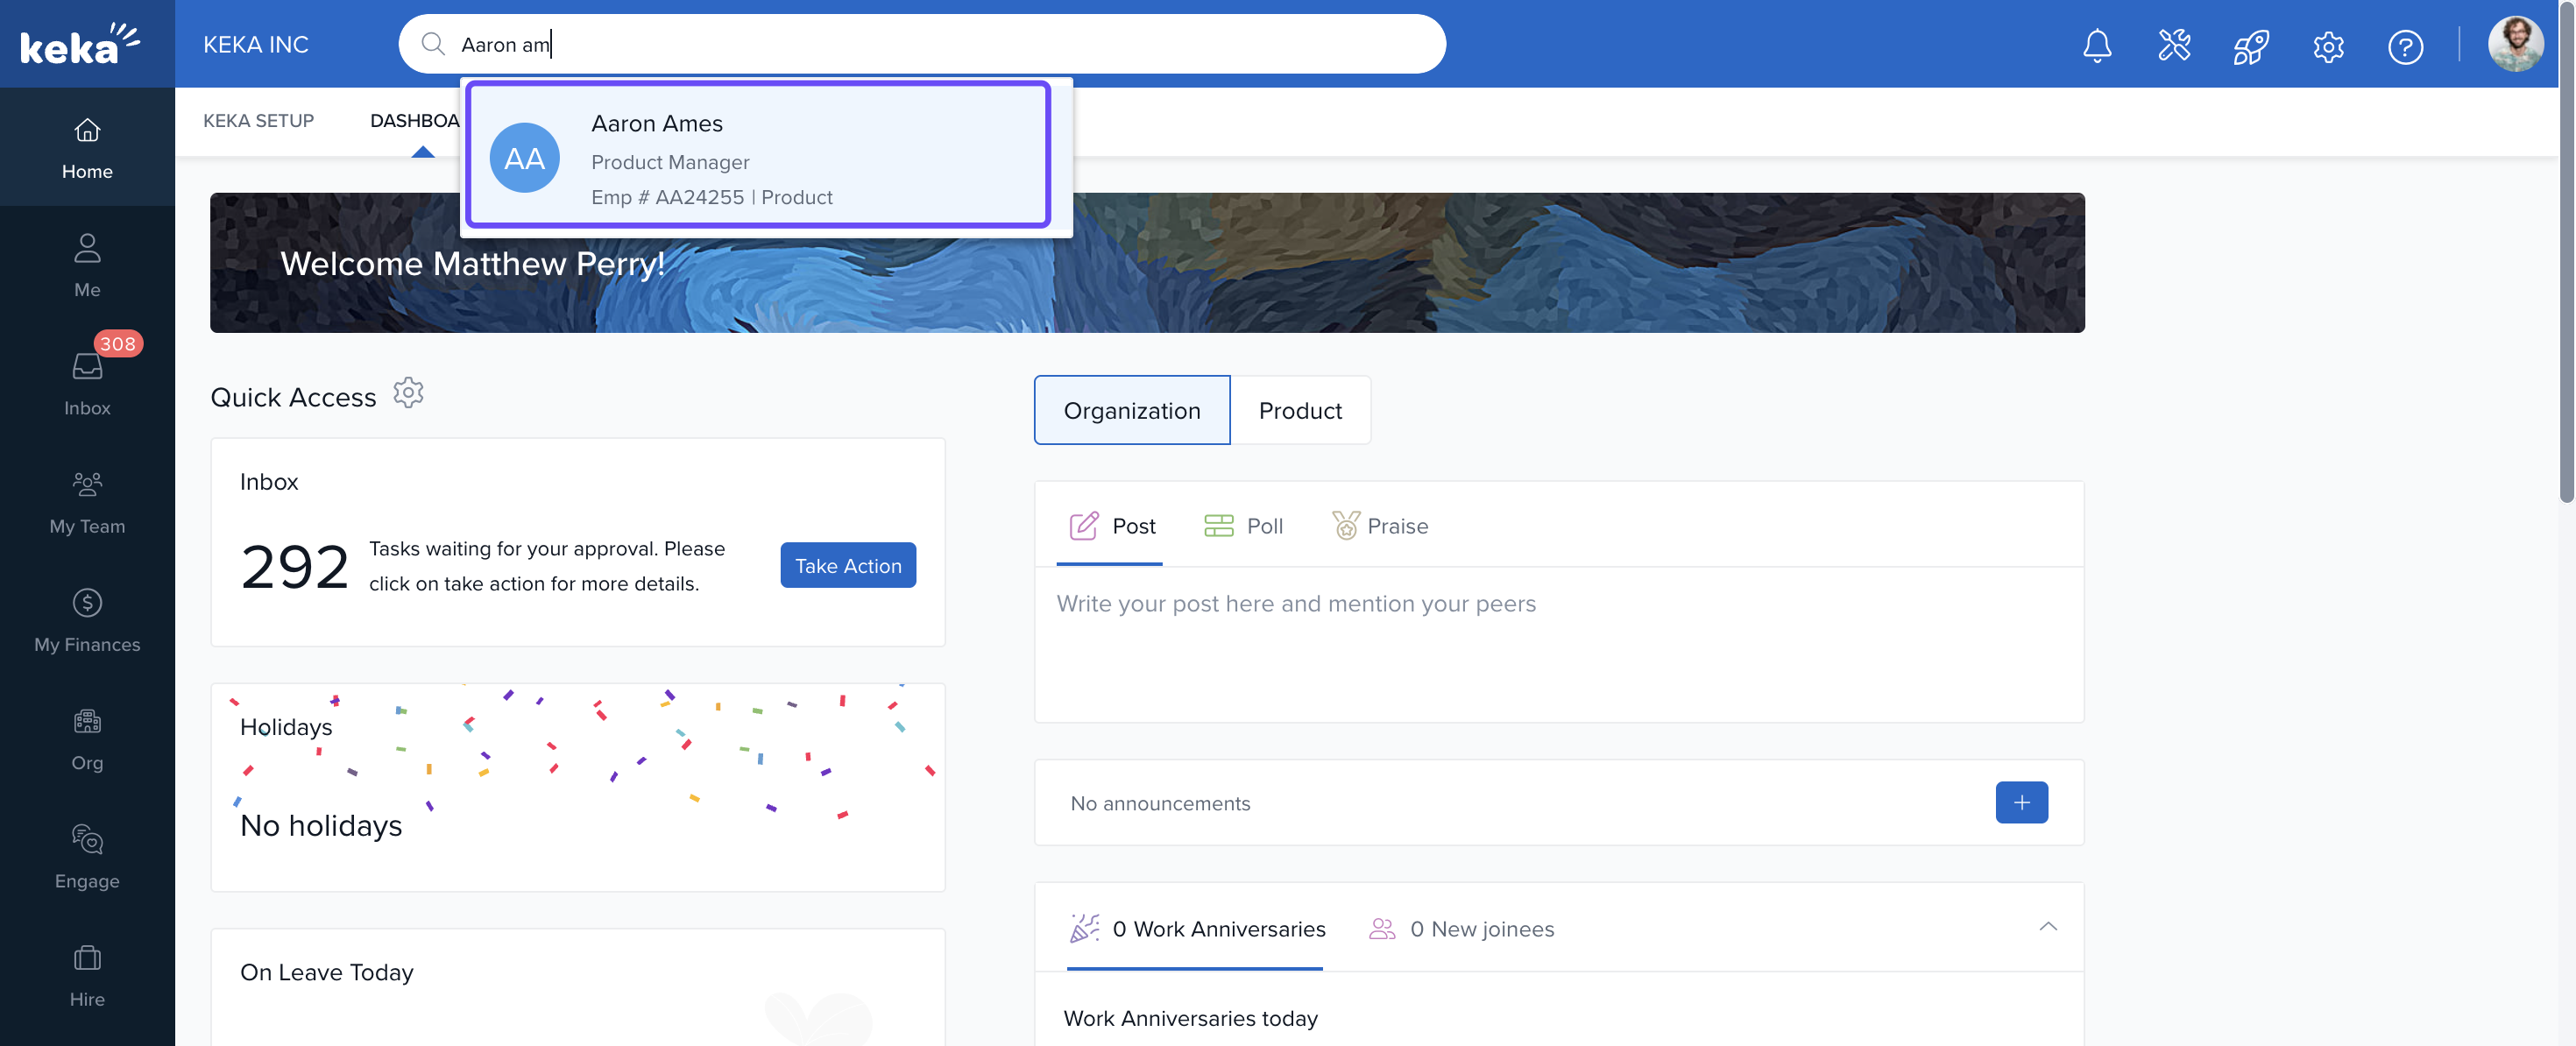Open Inbox in the left sidebar
Viewport: 2576px width, 1046px height.
pyautogui.click(x=87, y=383)
